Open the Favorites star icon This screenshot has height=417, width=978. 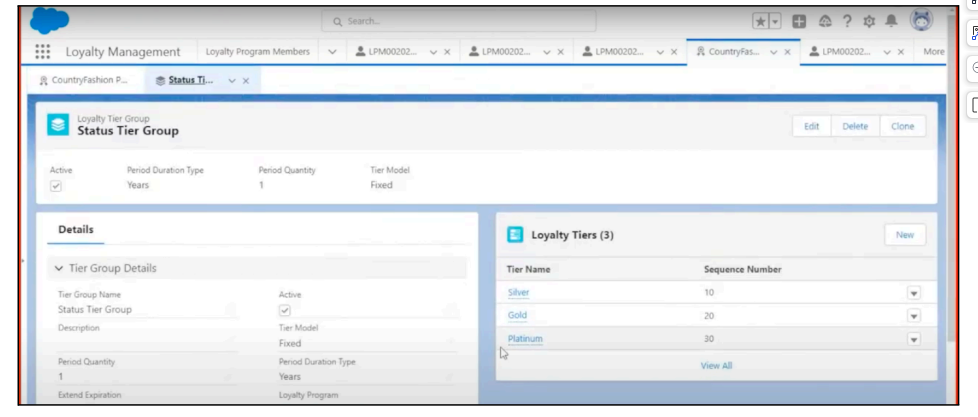point(762,21)
